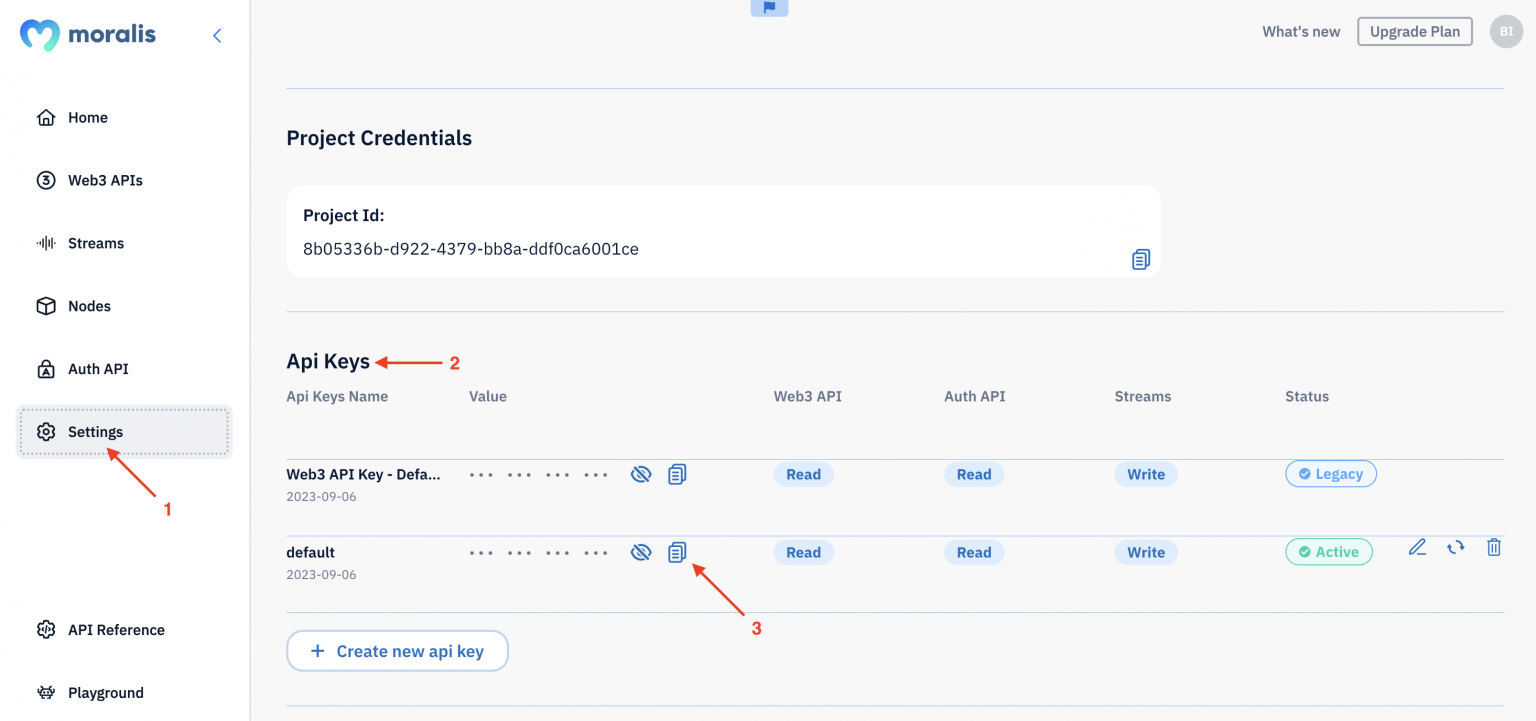Click the 'Web3 API Key - Defa...' name
Viewport: 1536px width, 721px height.
[x=363, y=474]
